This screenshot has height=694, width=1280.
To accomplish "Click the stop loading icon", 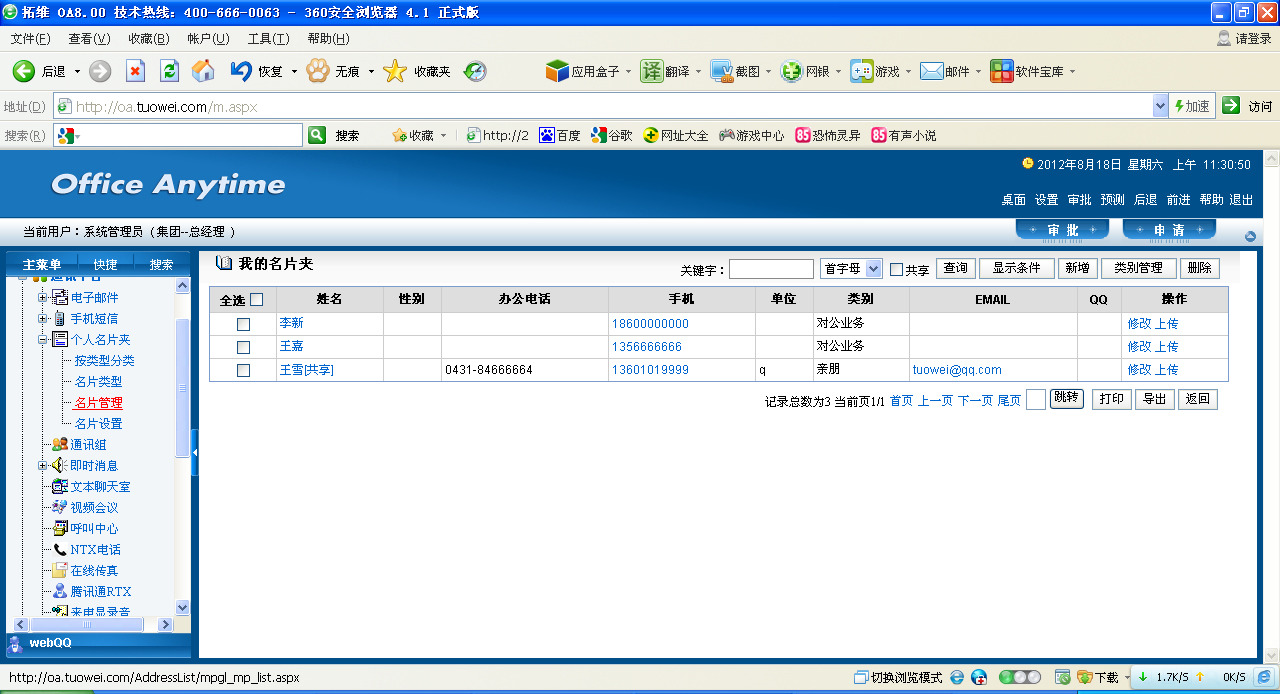I will (x=135, y=71).
